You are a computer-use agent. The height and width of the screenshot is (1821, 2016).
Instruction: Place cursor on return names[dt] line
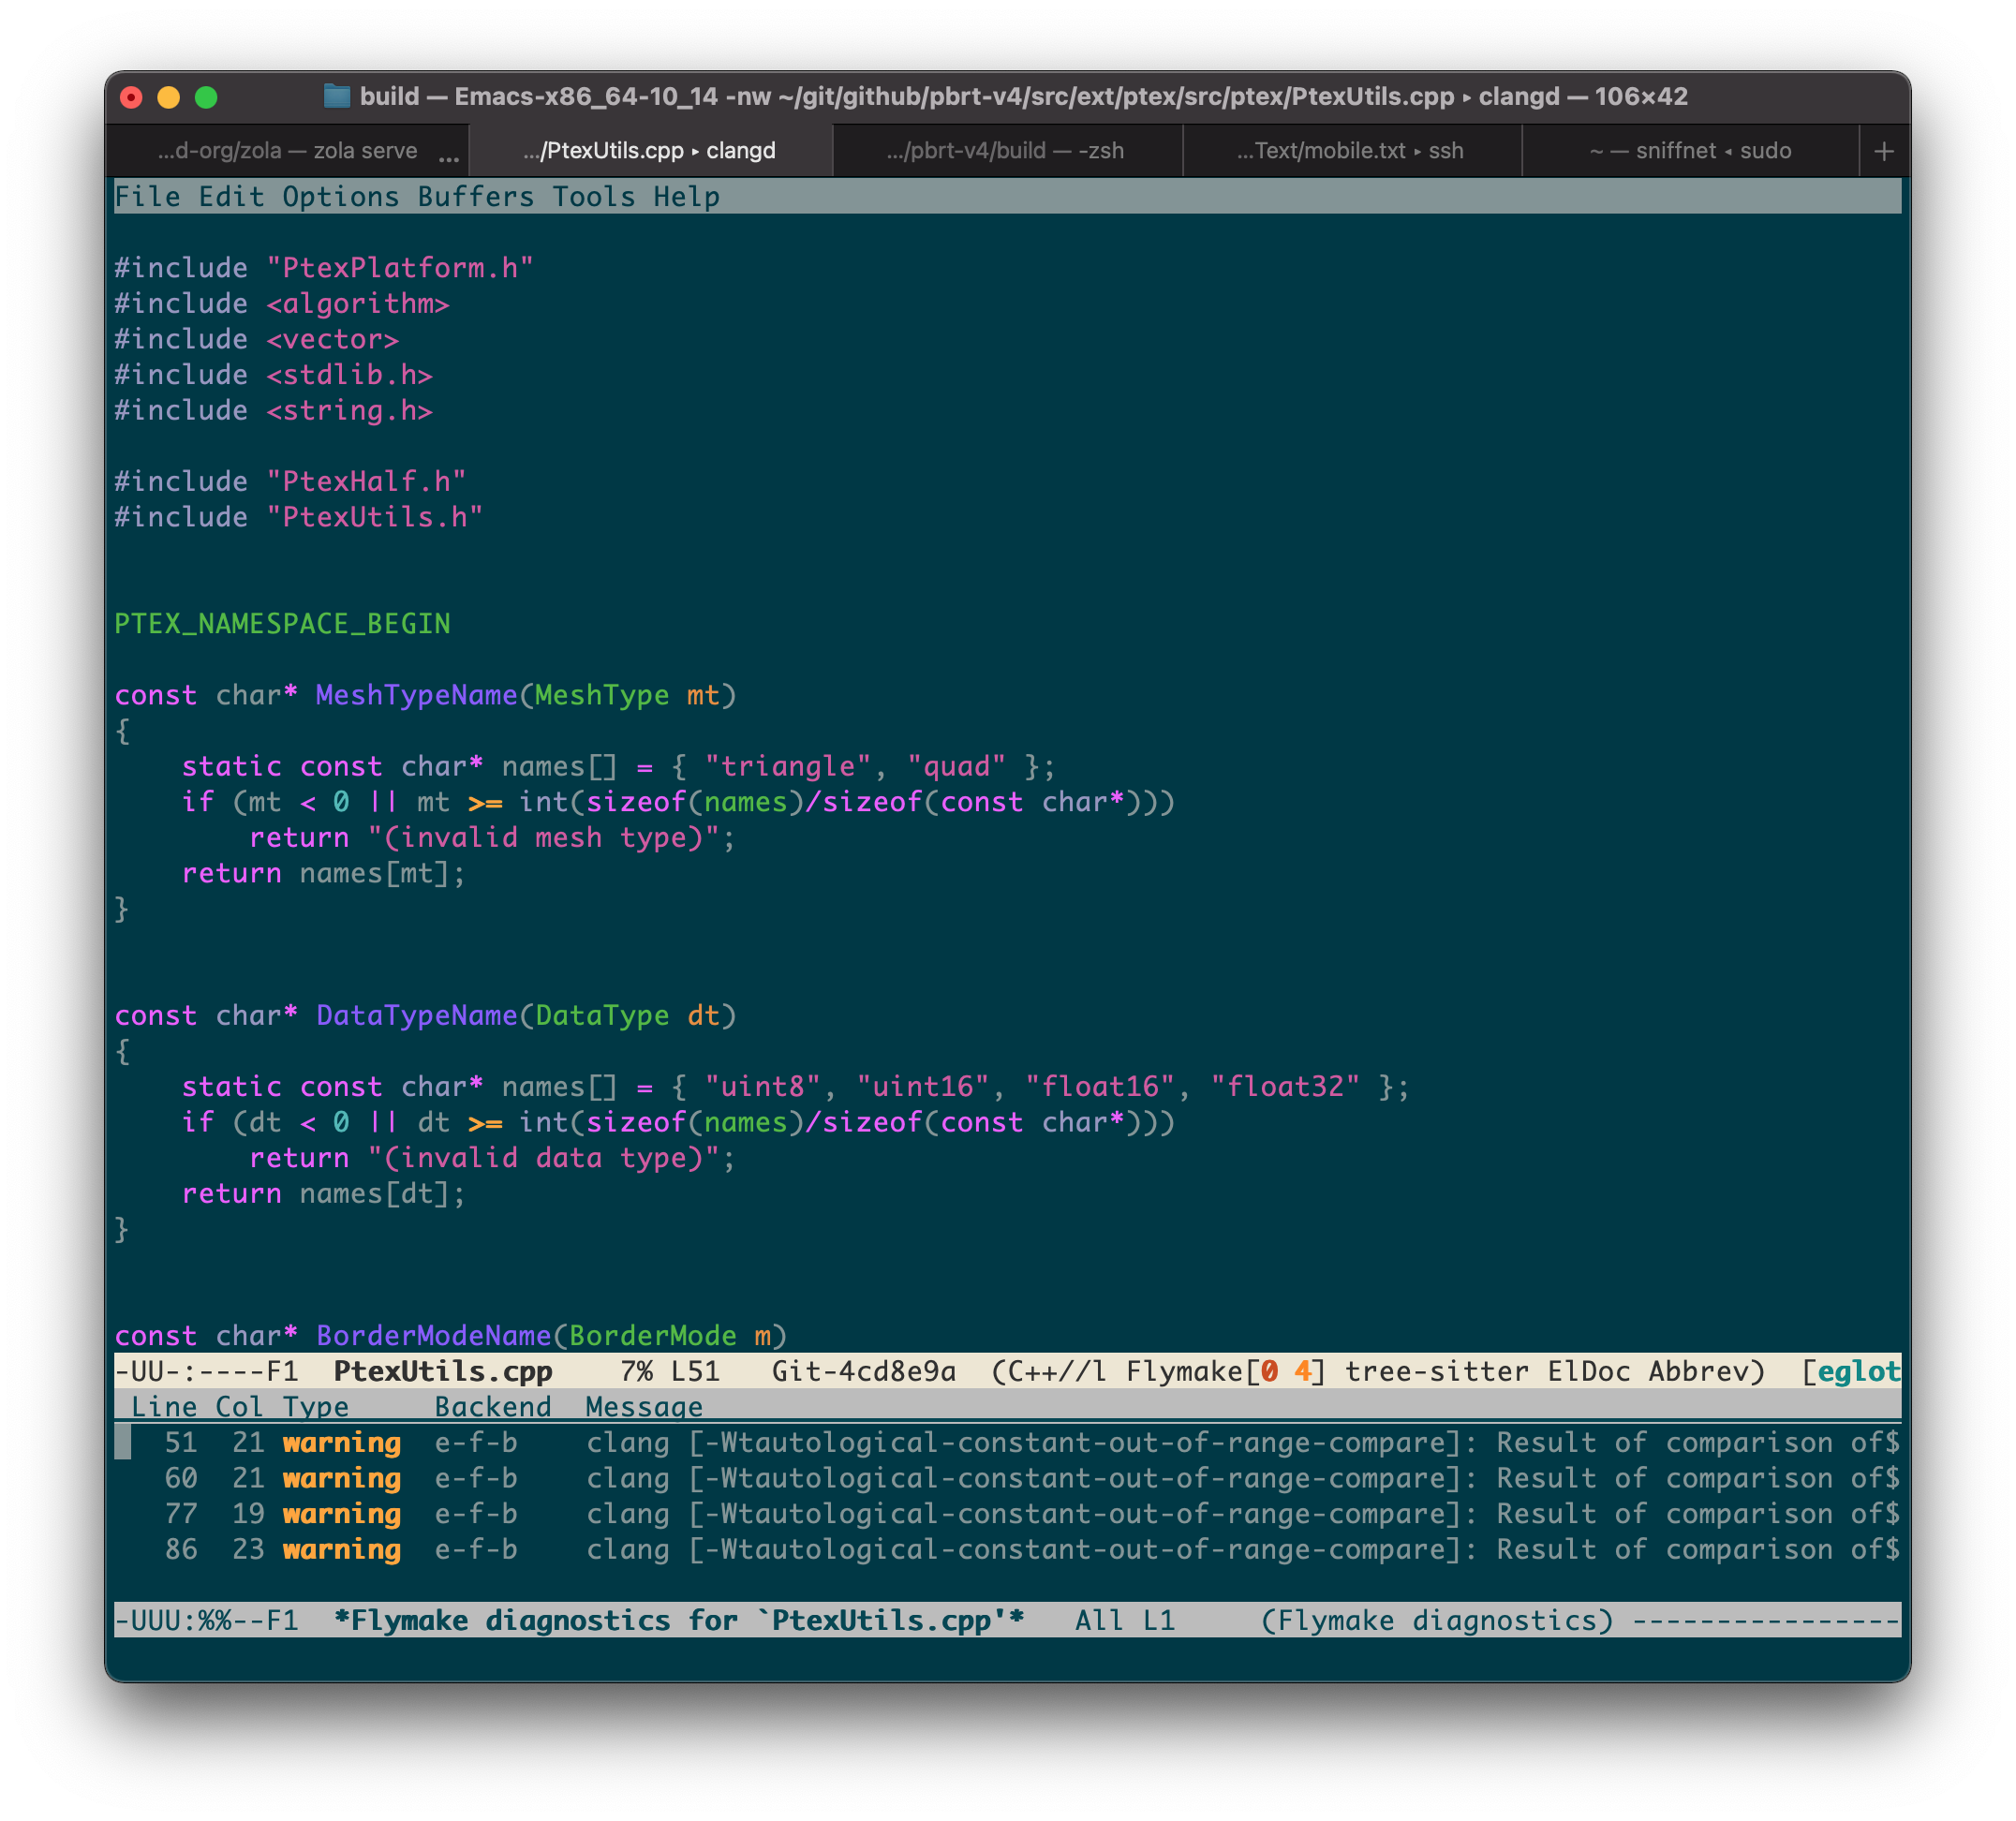coord(324,1193)
